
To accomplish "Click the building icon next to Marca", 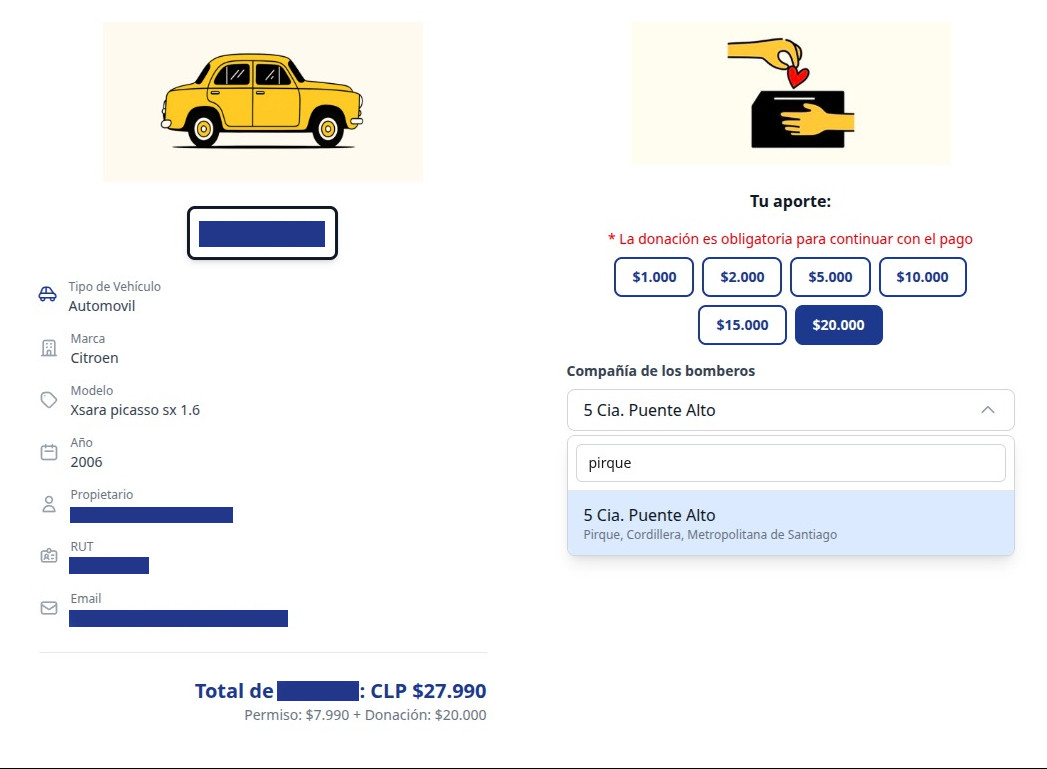I will click(48, 348).
